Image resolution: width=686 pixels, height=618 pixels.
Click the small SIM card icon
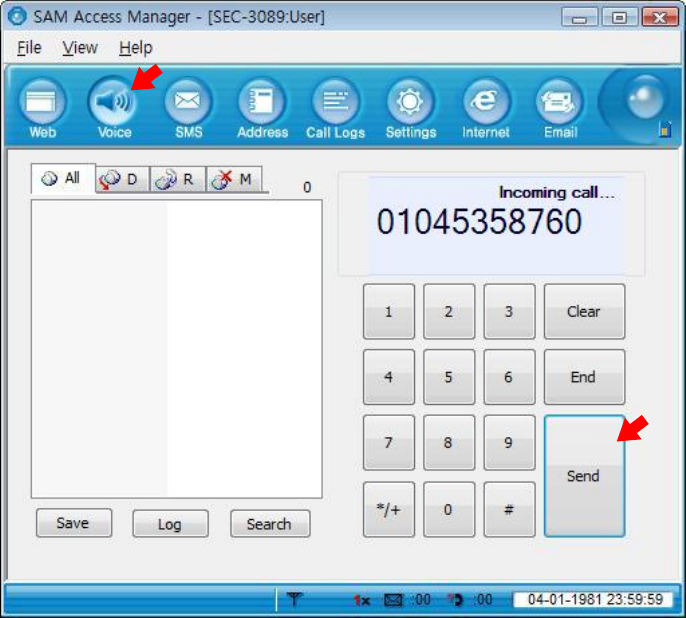[x=665, y=129]
